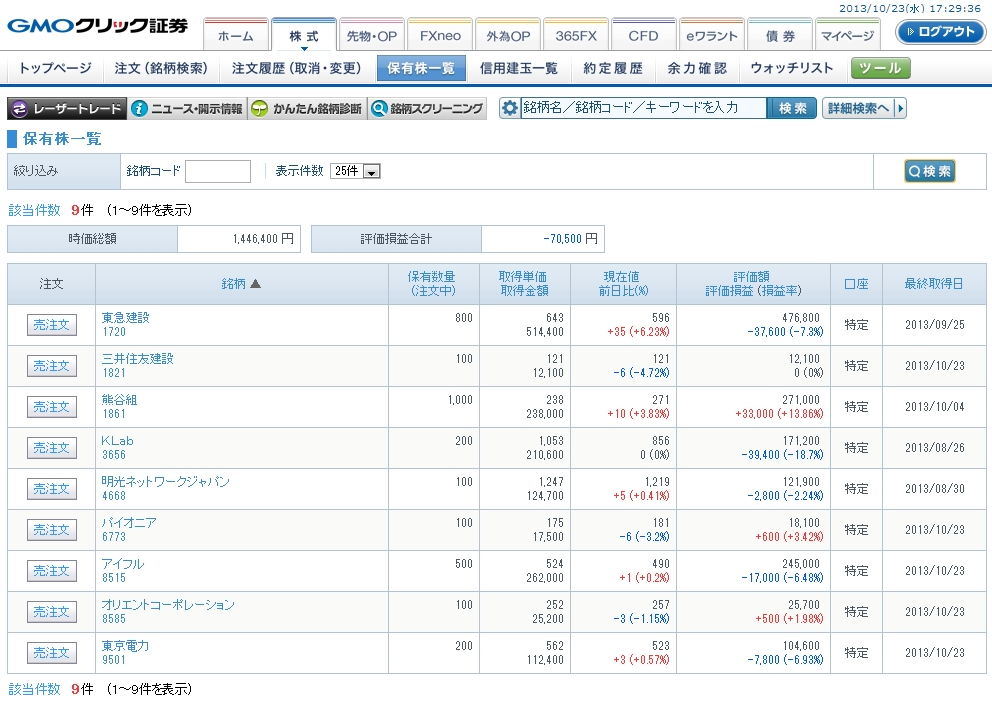The image size is (992, 709).
Task: Click the gear icon beside stock search
Action: click(510, 108)
